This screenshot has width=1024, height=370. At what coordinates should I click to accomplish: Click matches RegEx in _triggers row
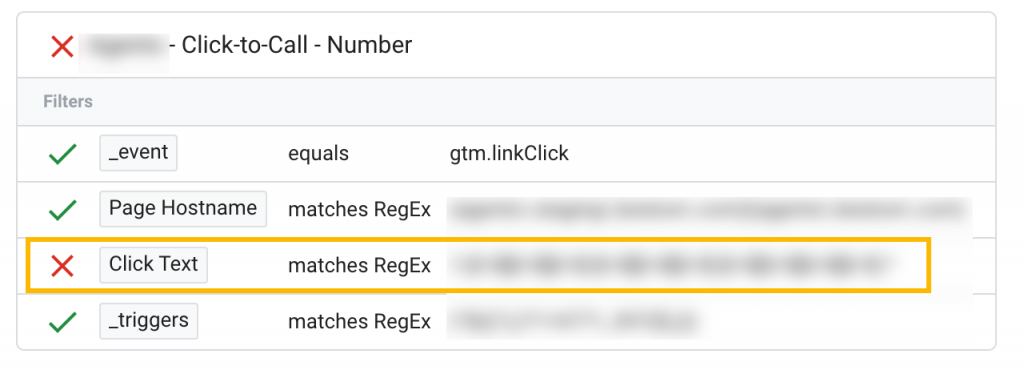[x=360, y=322]
